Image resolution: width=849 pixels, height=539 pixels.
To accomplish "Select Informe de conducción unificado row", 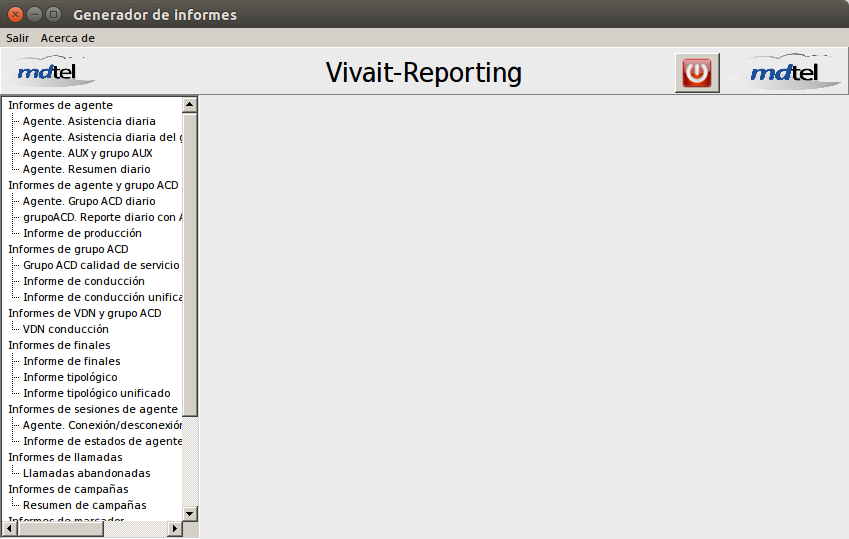I will point(102,297).
